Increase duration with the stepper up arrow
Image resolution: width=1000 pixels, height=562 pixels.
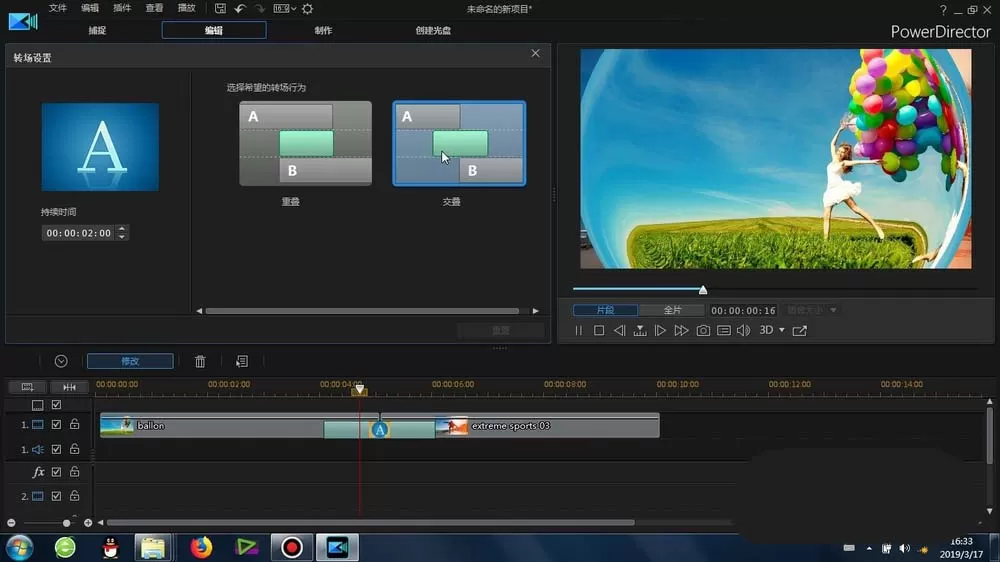[122, 229]
